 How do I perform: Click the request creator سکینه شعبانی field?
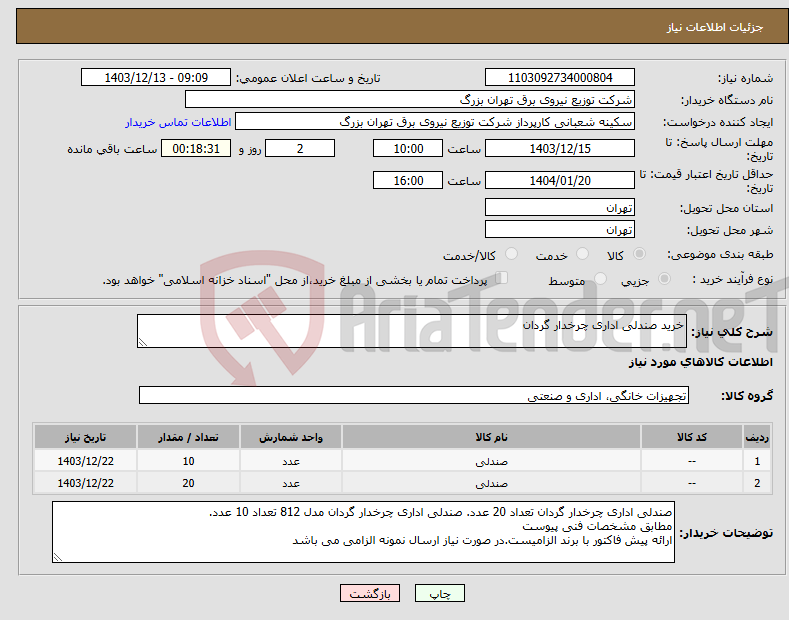pos(435,122)
